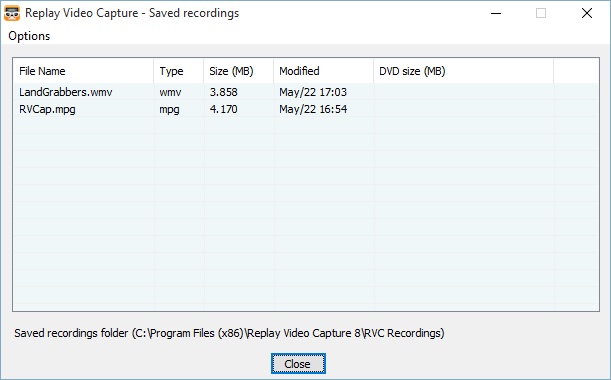This screenshot has width=611, height=380.
Task: Click the 4.170 size value
Action: pos(223,109)
